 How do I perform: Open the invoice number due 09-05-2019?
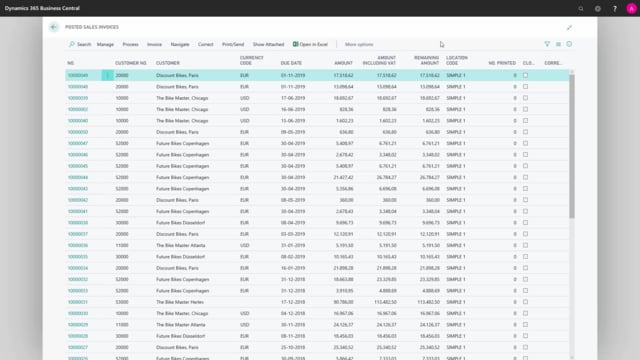point(78,132)
